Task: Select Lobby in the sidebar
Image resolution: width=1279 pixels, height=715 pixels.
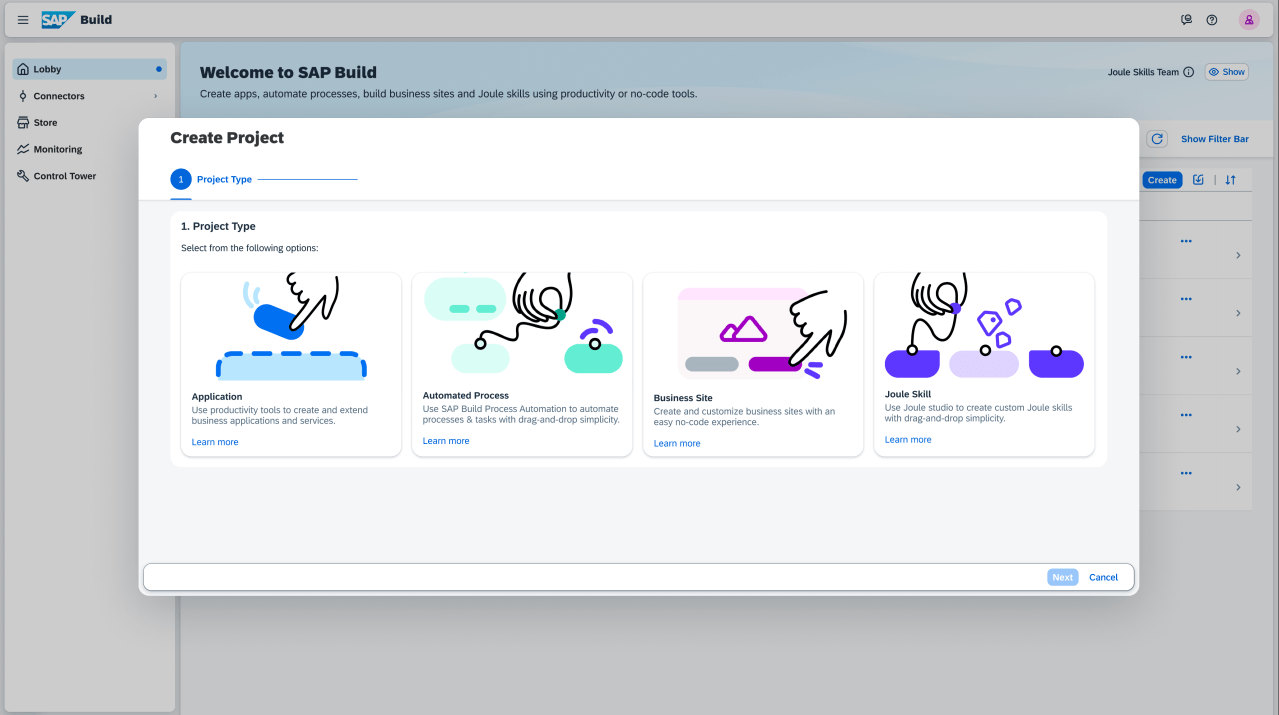Action: point(89,69)
